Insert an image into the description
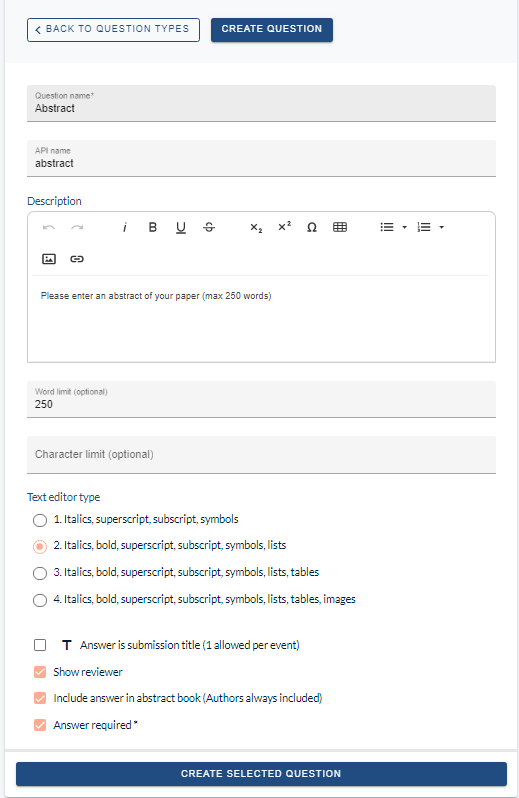The width and height of the screenshot is (519, 798). [49, 259]
